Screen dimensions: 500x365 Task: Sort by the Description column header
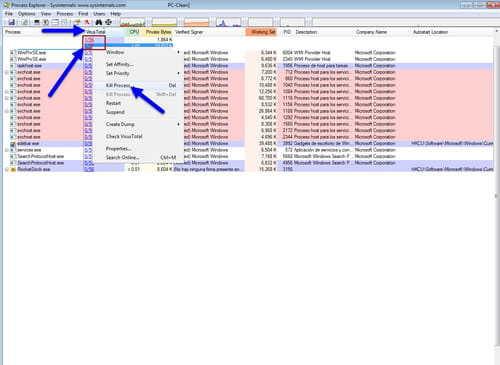[323, 32]
